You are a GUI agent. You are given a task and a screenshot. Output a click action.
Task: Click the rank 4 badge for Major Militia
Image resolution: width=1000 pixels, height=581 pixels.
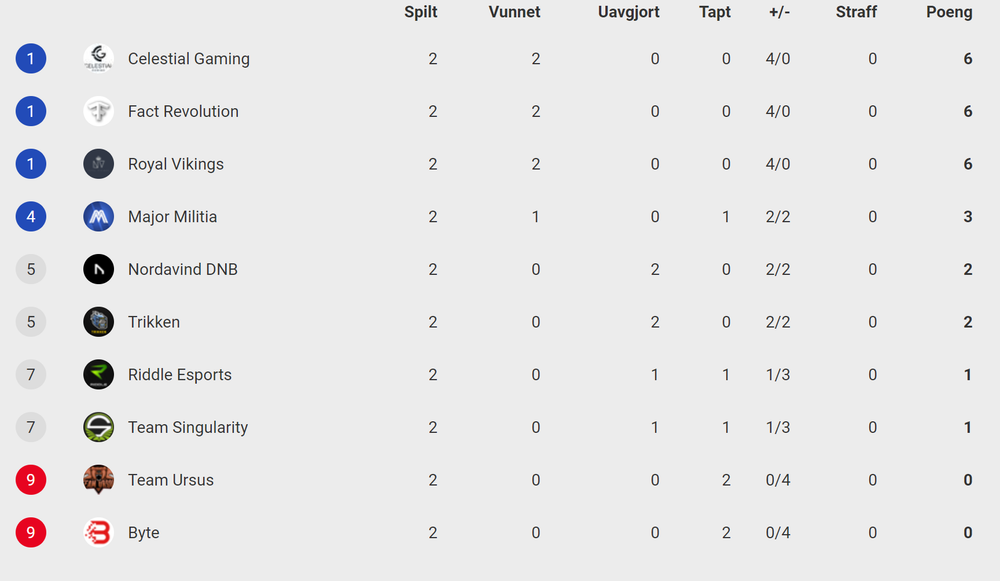(31, 217)
